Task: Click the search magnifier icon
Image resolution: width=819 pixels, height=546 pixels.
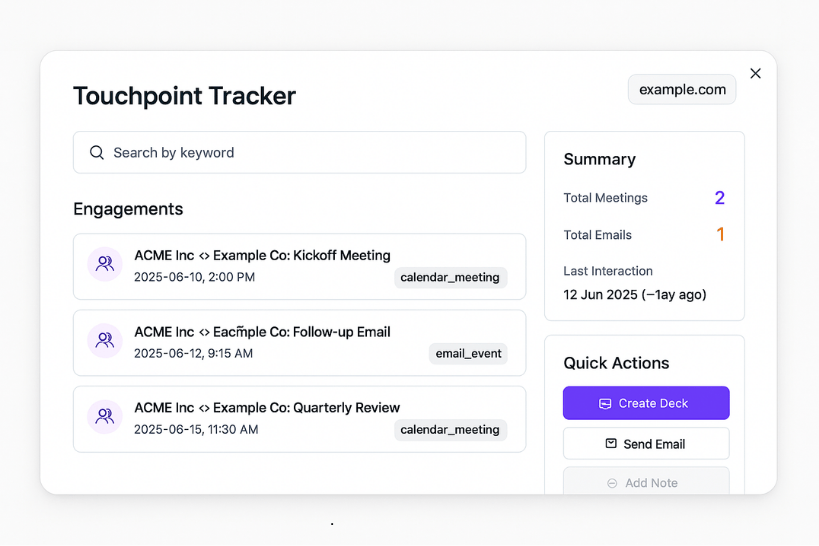Action: click(97, 153)
